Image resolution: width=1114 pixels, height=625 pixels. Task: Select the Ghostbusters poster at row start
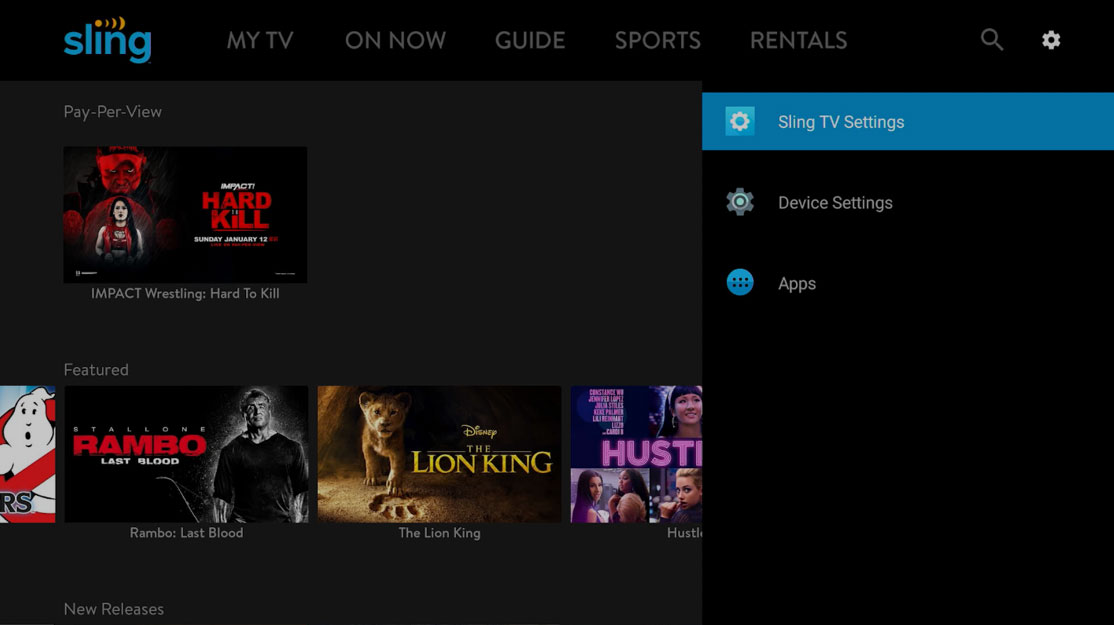[28, 454]
